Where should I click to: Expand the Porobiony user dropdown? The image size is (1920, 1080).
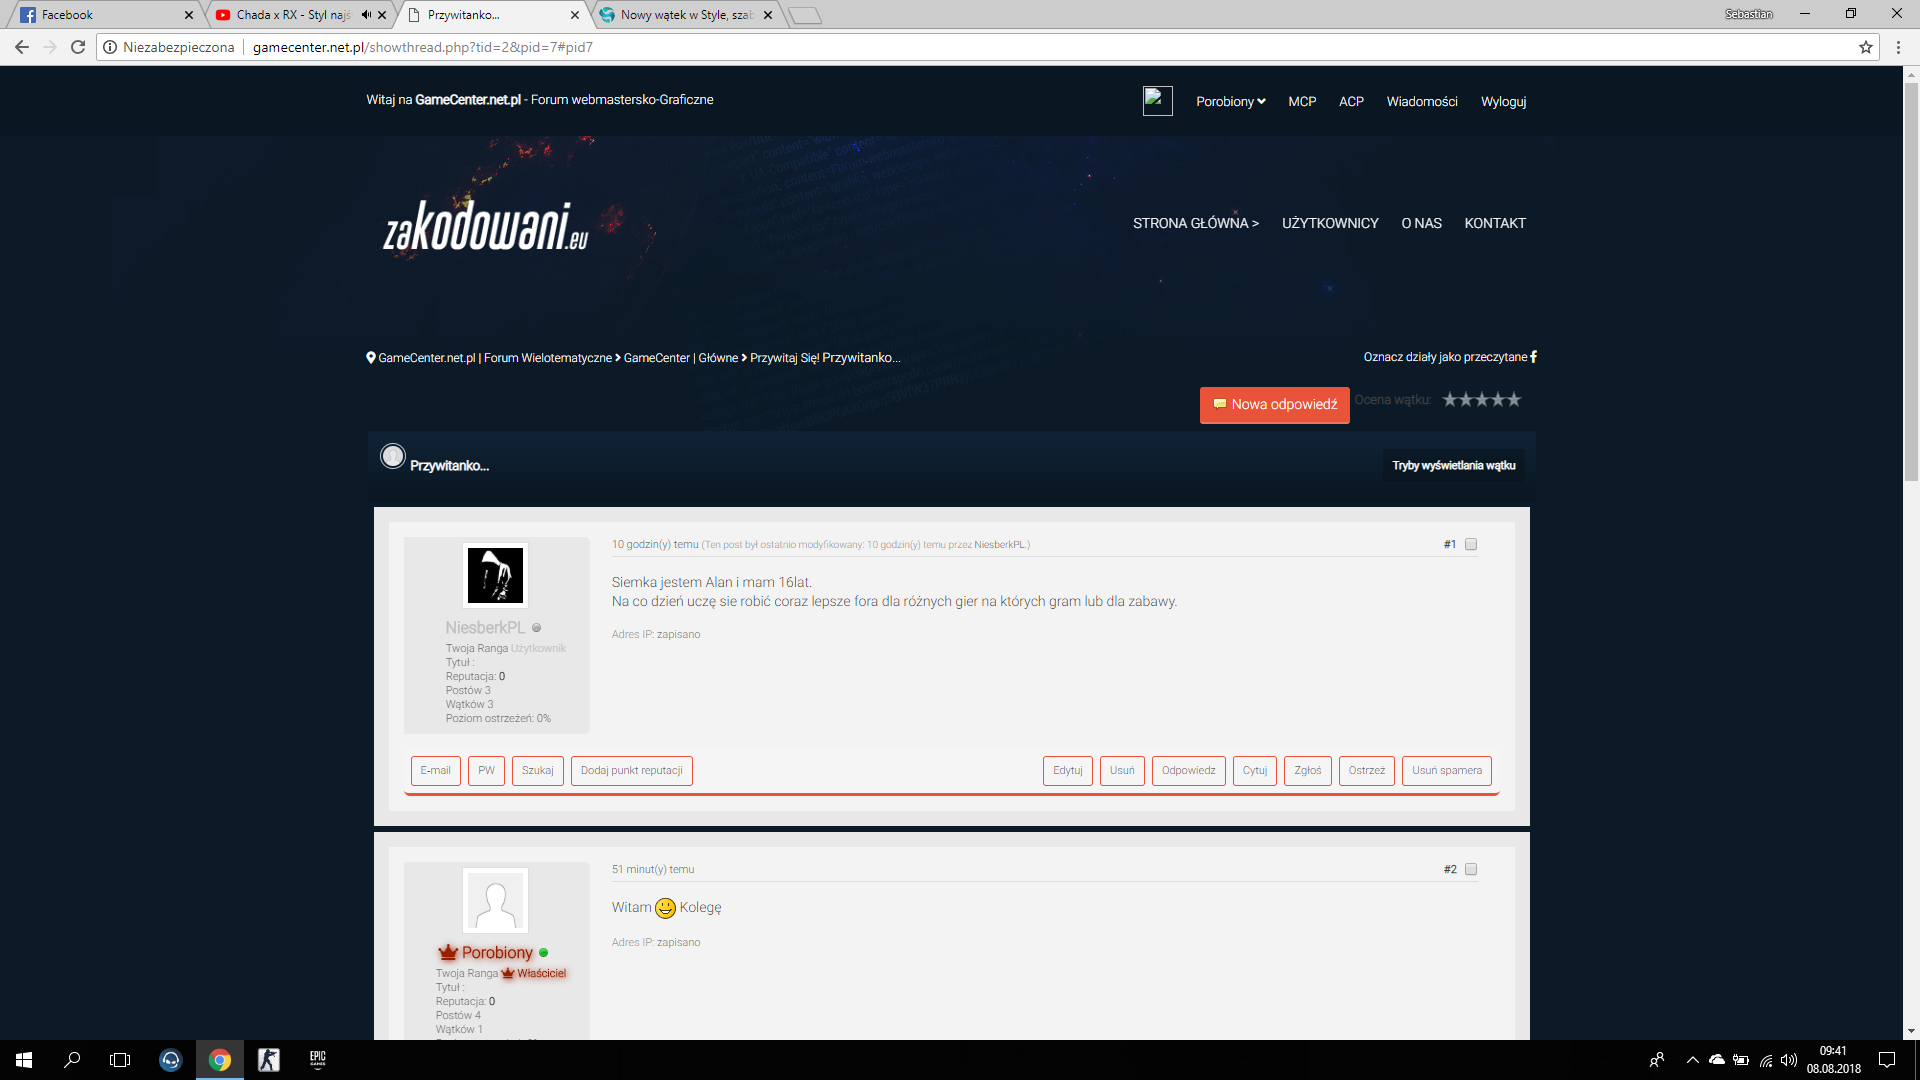click(1231, 102)
